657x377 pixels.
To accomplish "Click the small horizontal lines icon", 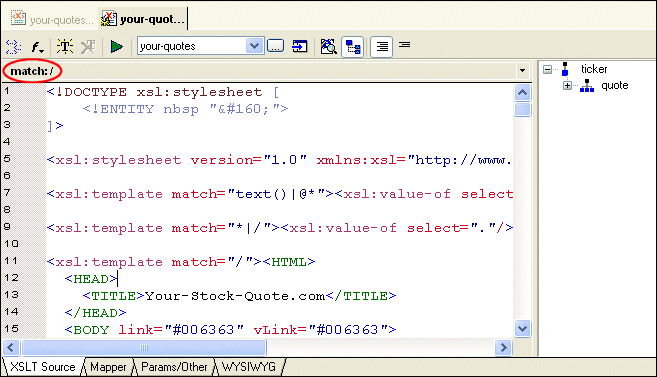I will click(x=404, y=44).
